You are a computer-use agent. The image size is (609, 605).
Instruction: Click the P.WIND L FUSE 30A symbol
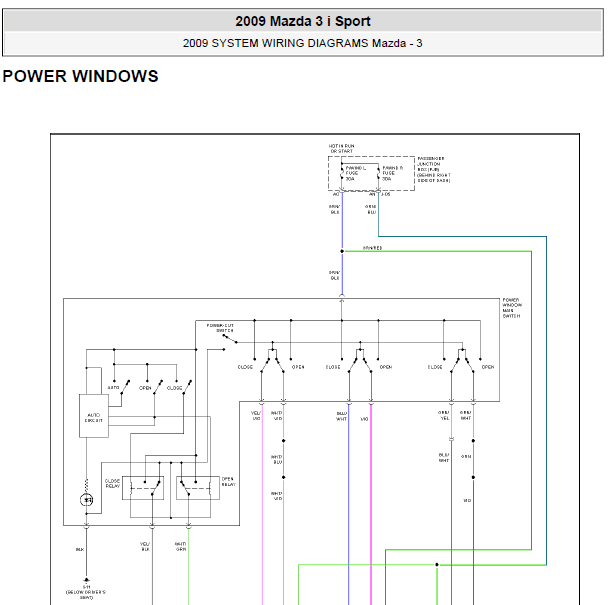342,174
